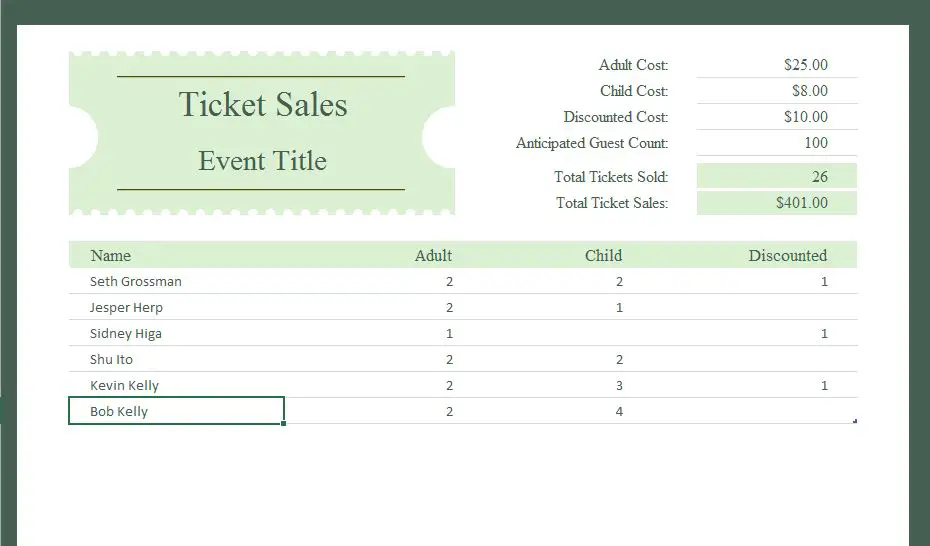Select the Bob Kelly name cell
Viewport: 930px width, 546px height.
pos(177,411)
